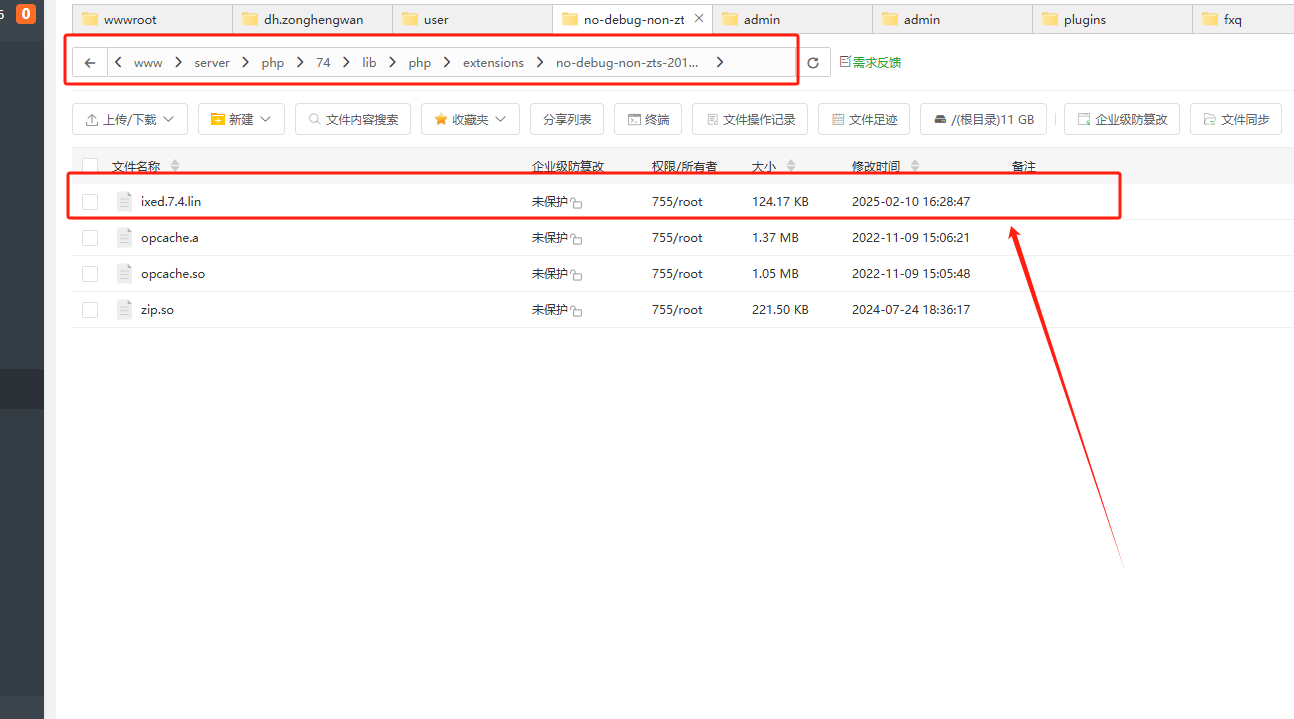Click the lock icon in zip.so row

click(577, 311)
